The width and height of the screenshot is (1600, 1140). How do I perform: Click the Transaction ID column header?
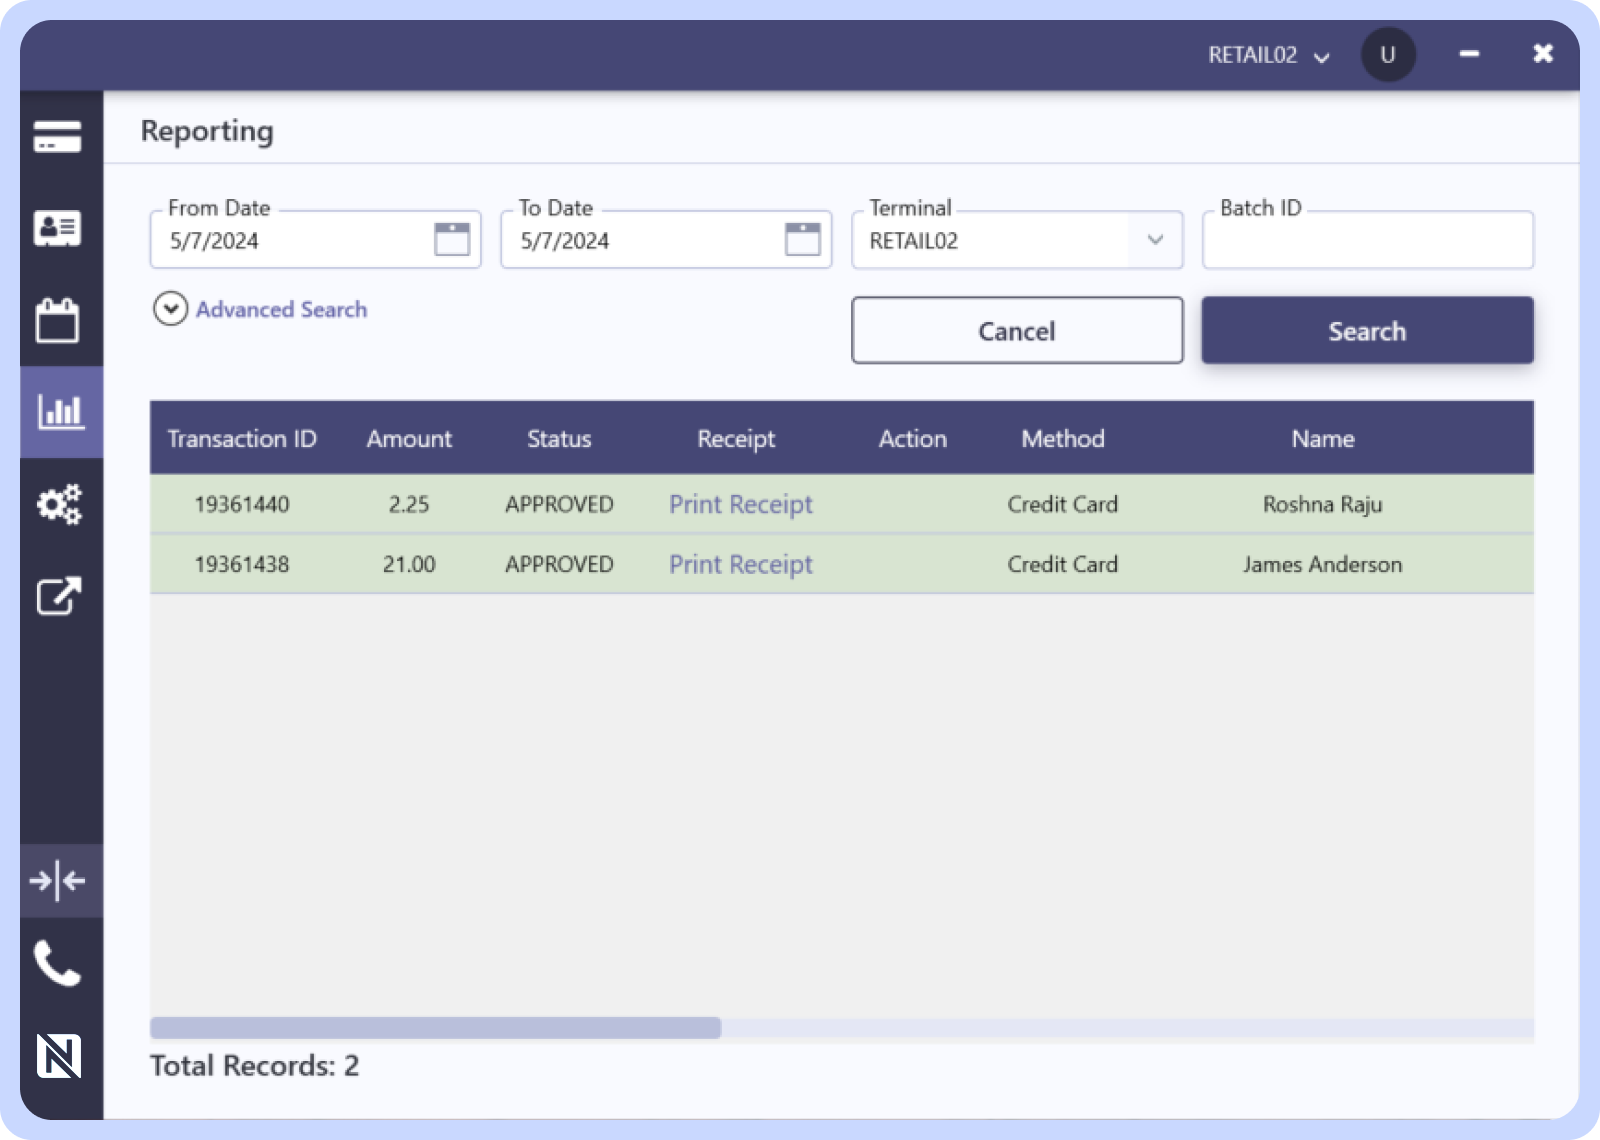click(x=242, y=439)
